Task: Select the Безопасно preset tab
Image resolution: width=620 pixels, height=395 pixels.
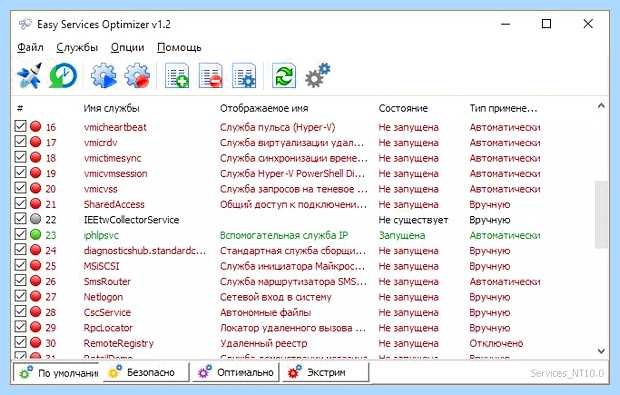Action: point(145,372)
